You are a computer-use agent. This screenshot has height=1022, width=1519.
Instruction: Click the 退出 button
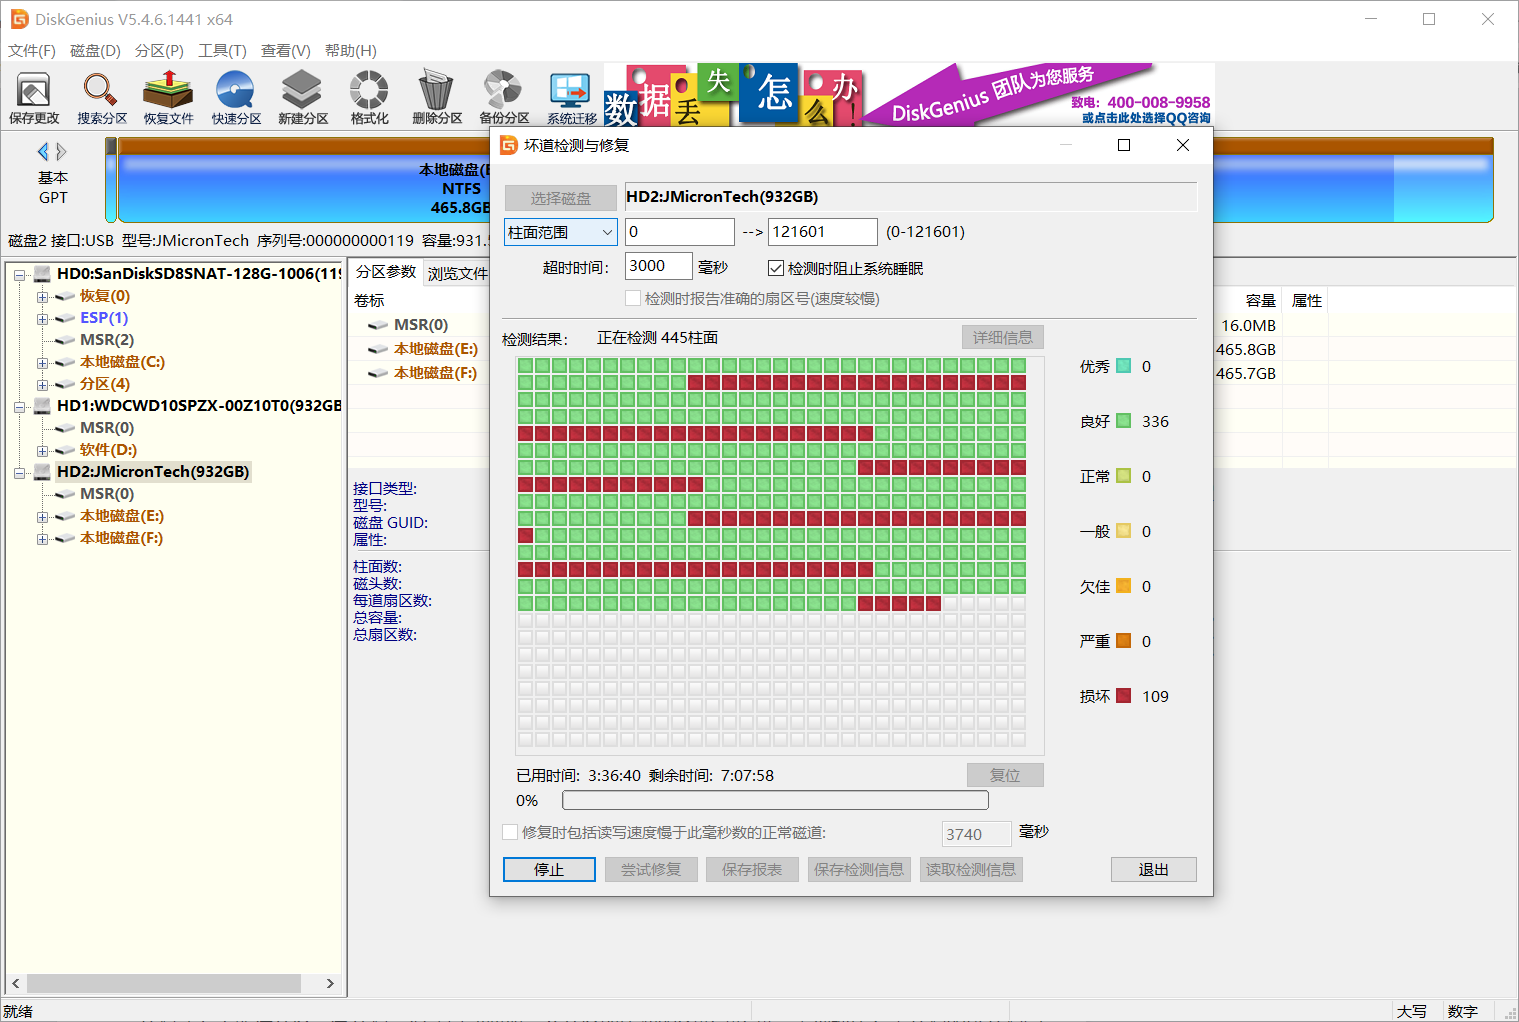click(1153, 870)
